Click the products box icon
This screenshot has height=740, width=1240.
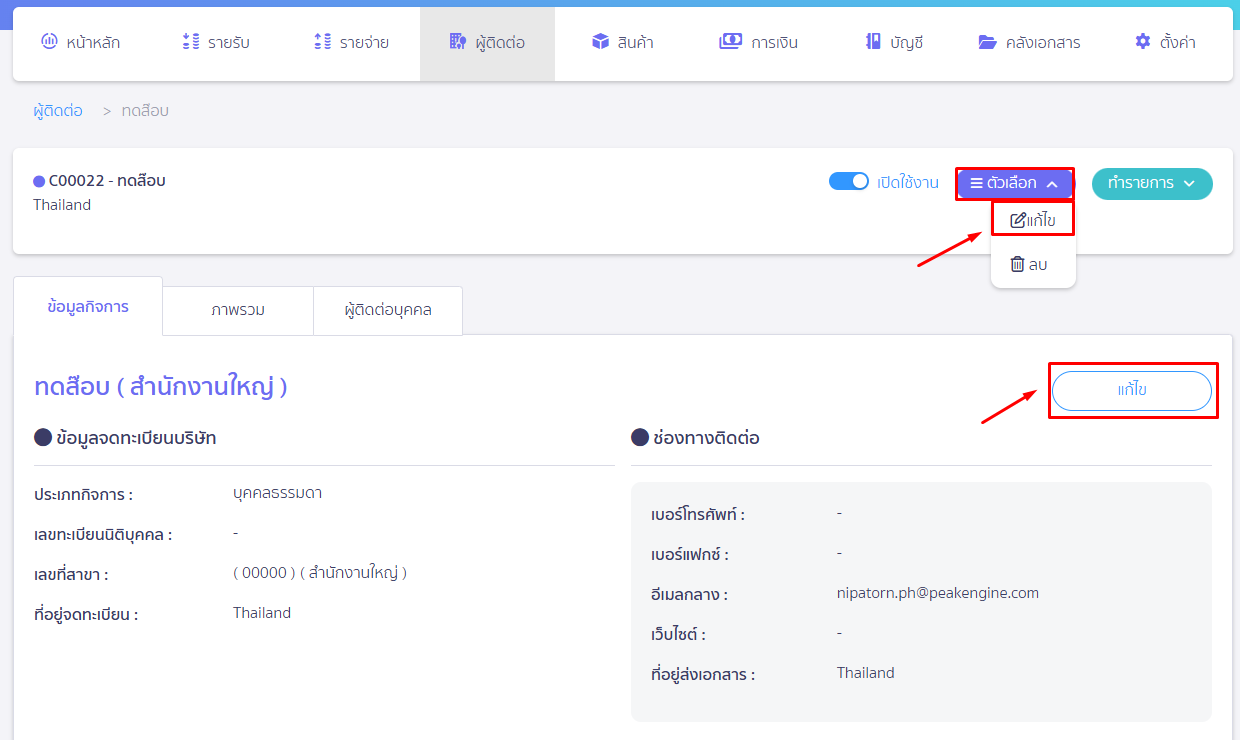coord(600,42)
